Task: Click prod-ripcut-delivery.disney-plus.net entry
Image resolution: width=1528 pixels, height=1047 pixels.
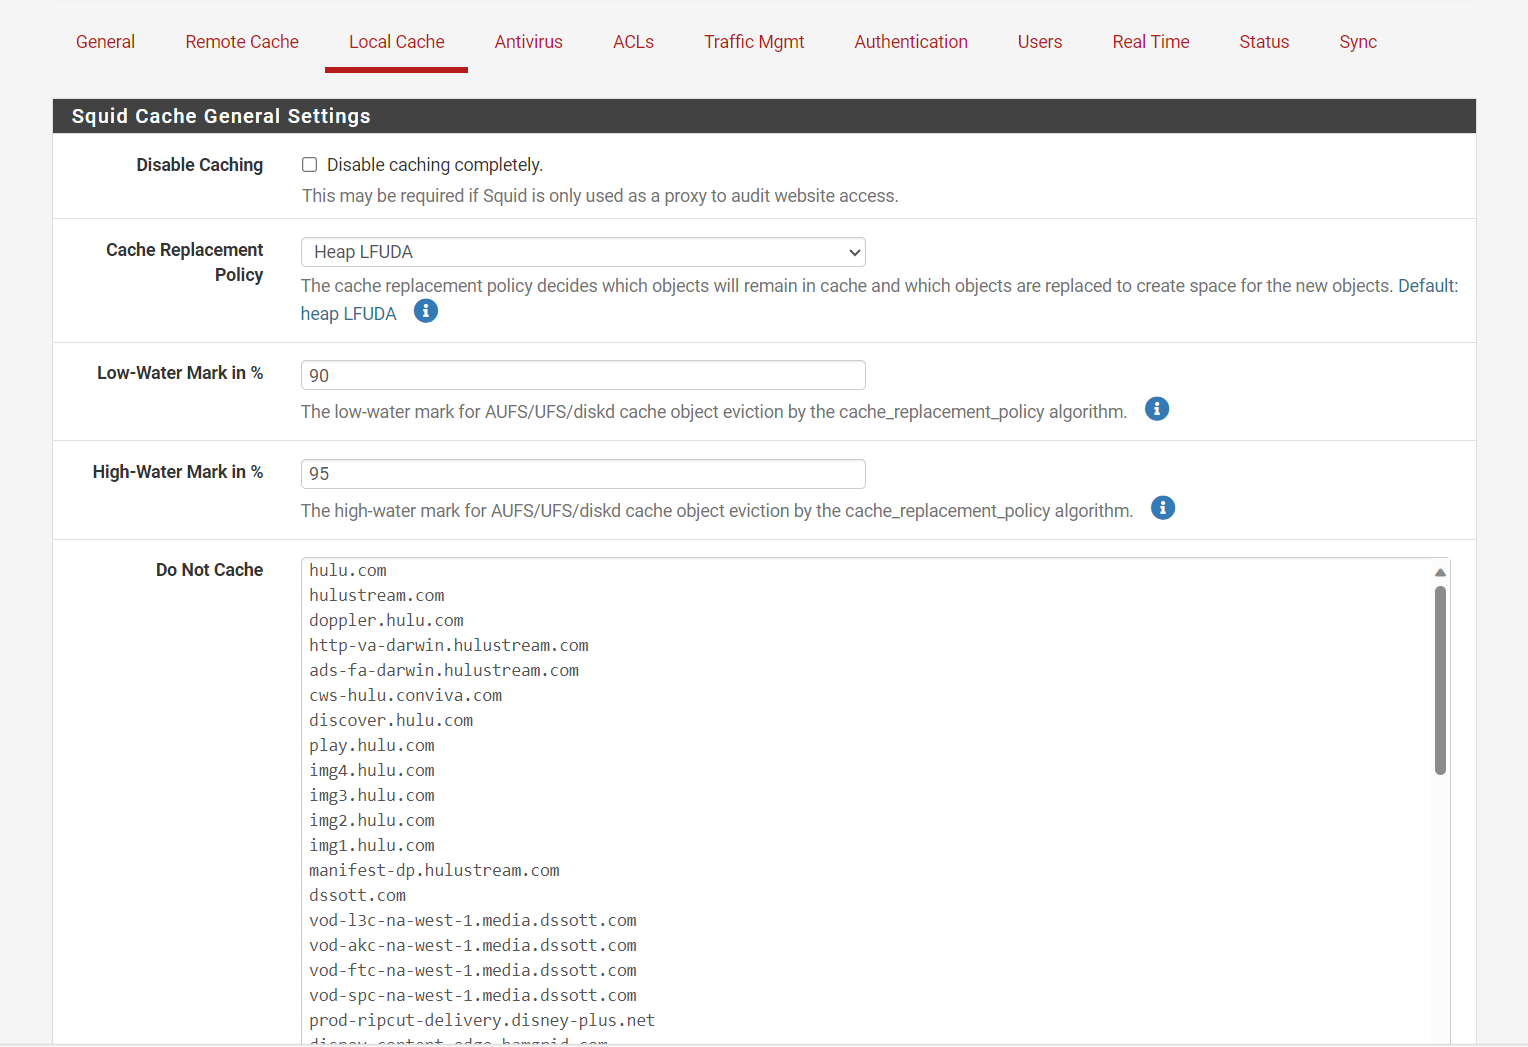Action: [x=482, y=1020]
